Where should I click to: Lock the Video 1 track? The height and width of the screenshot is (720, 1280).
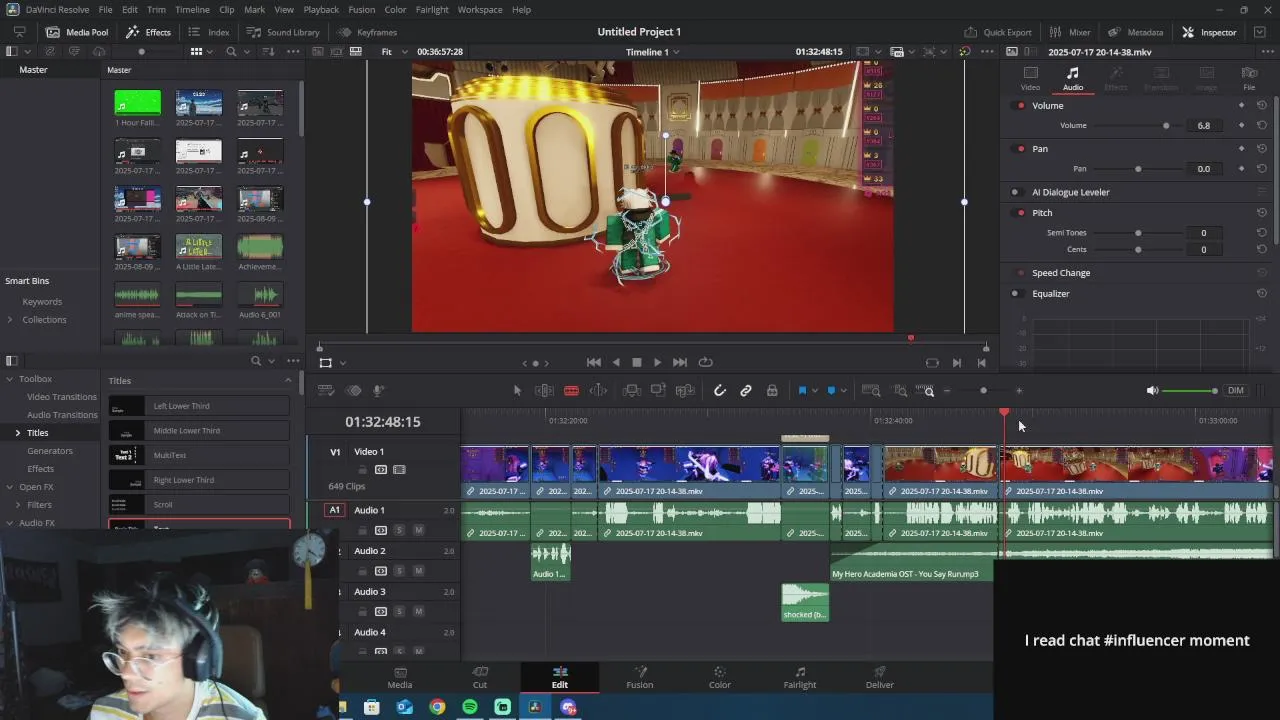(x=362, y=470)
